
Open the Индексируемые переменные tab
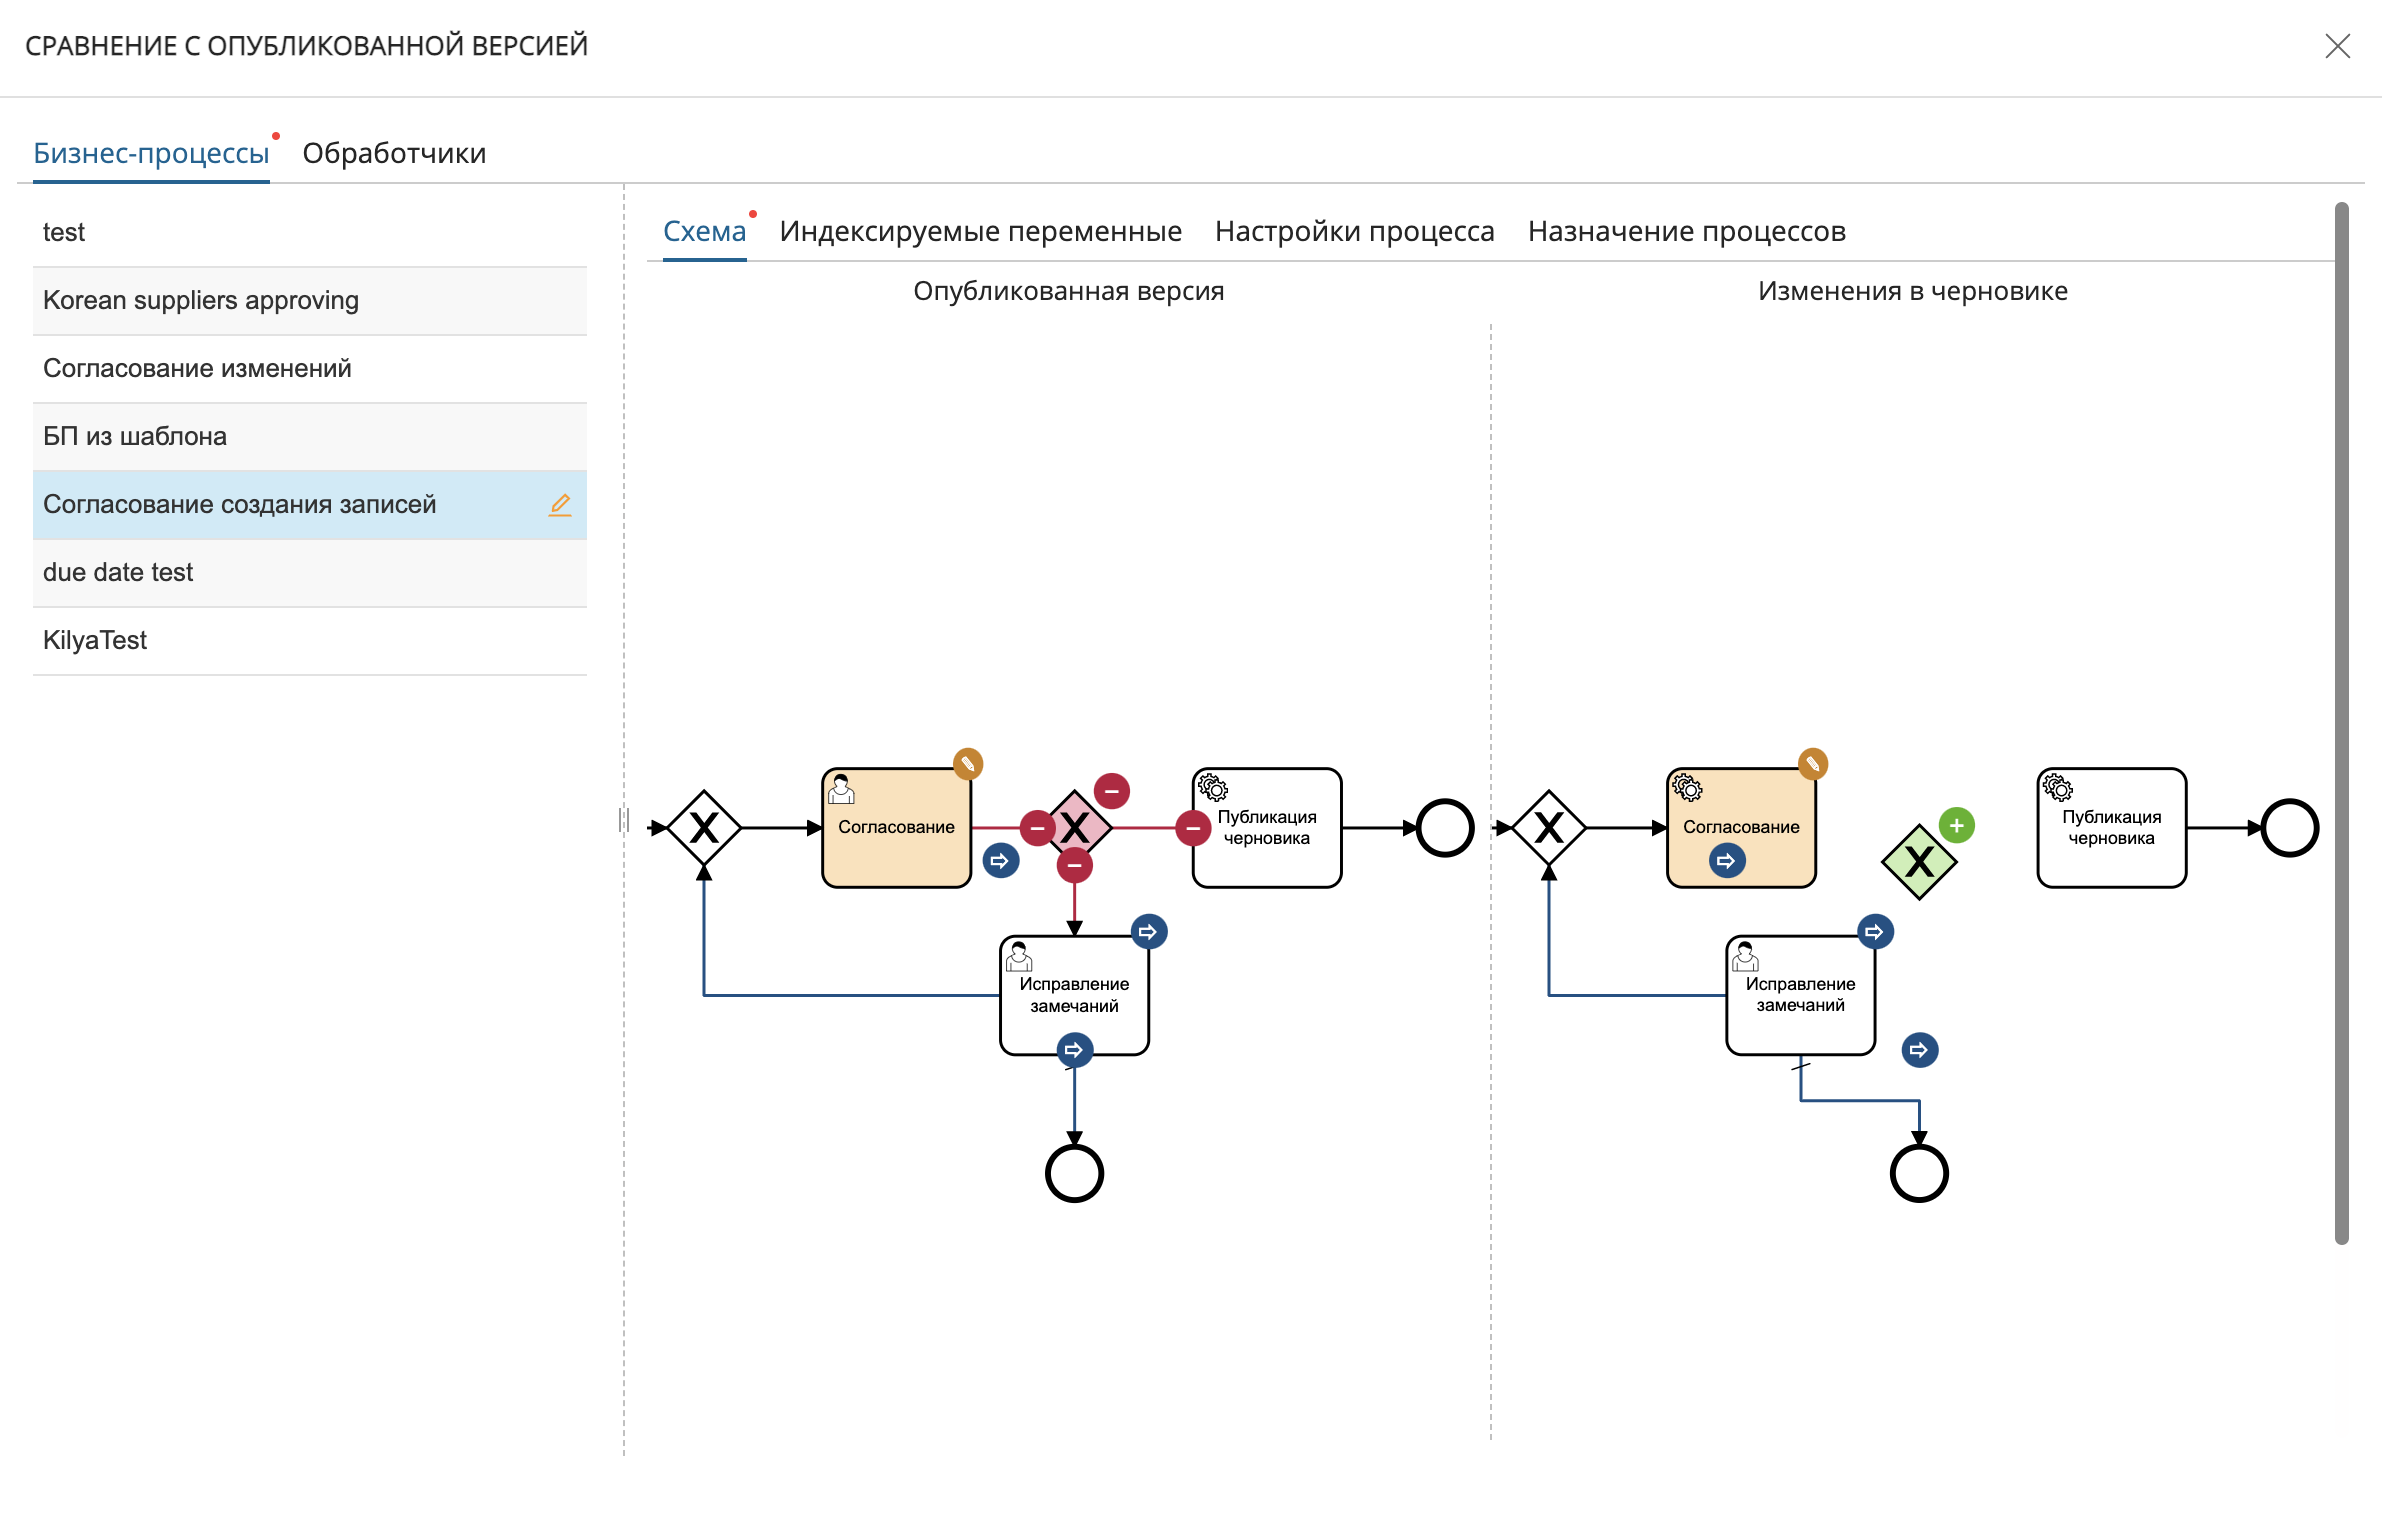click(x=980, y=231)
